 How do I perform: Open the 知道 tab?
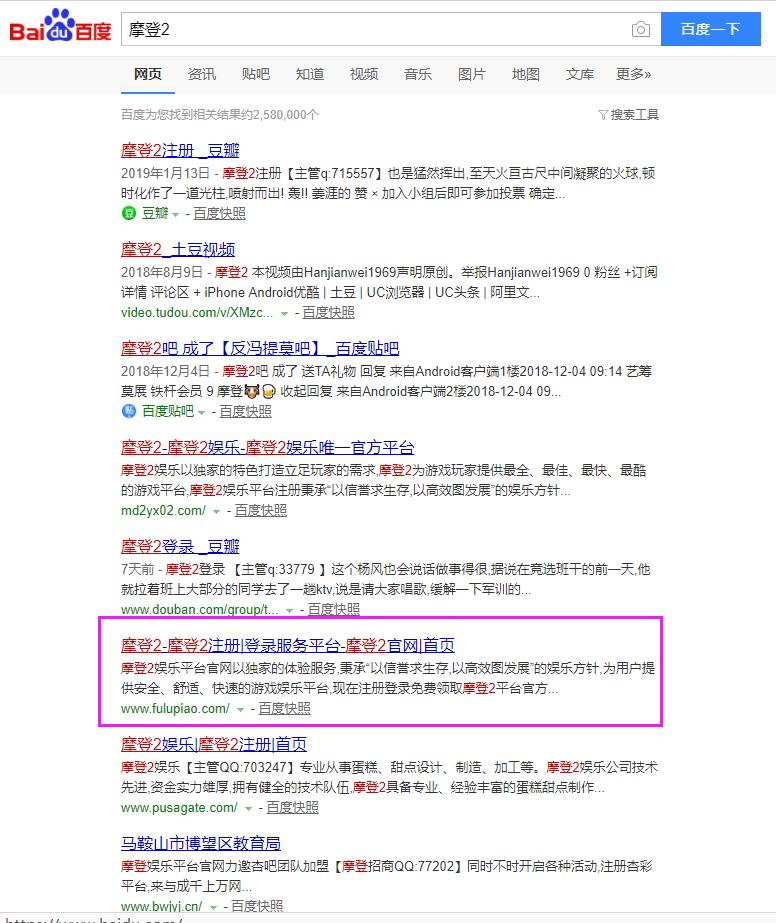(310, 74)
